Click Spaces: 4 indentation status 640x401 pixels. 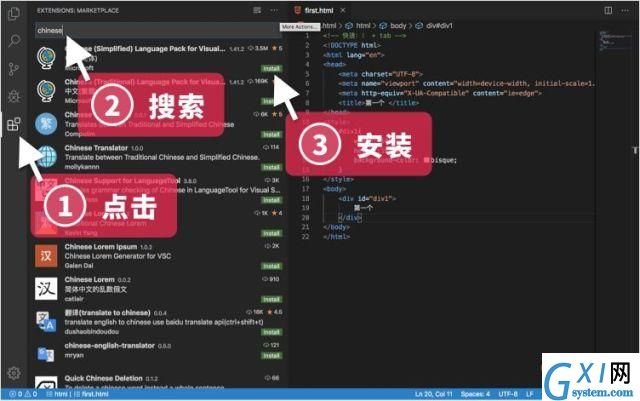click(475, 394)
